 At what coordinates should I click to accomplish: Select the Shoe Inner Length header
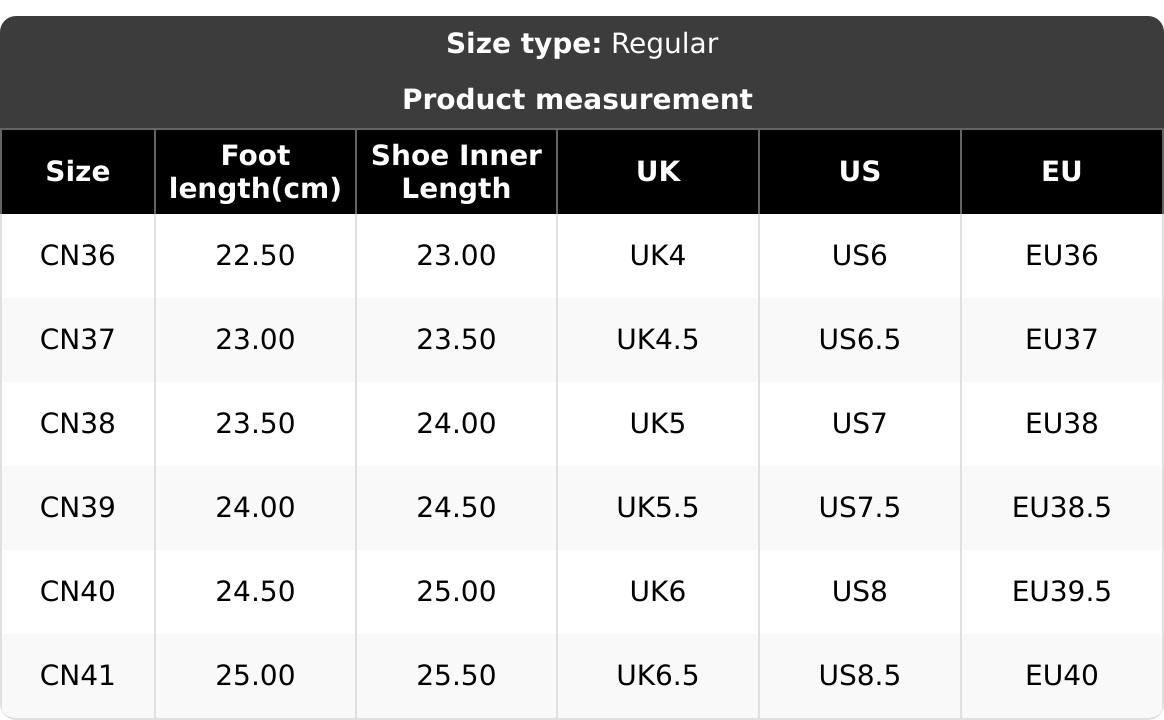point(456,172)
